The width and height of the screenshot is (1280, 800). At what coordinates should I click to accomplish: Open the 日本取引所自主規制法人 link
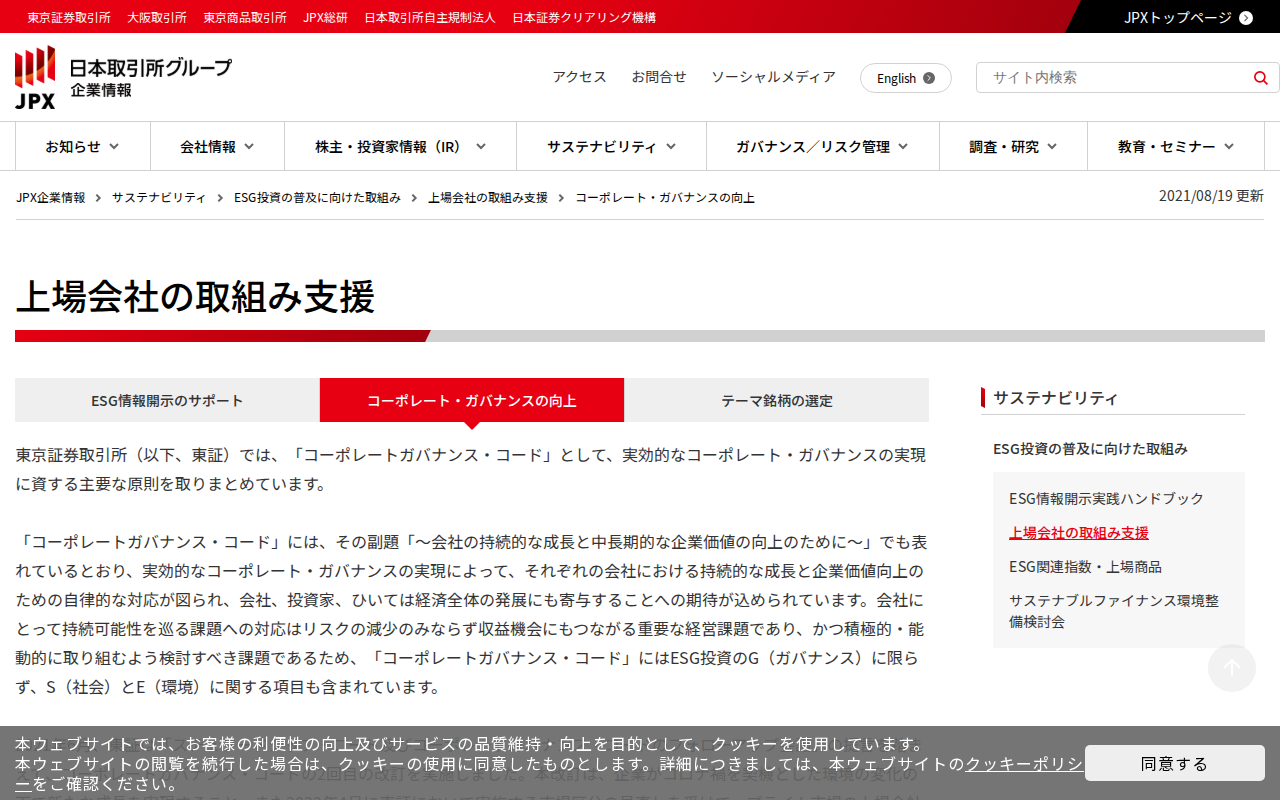point(430,17)
